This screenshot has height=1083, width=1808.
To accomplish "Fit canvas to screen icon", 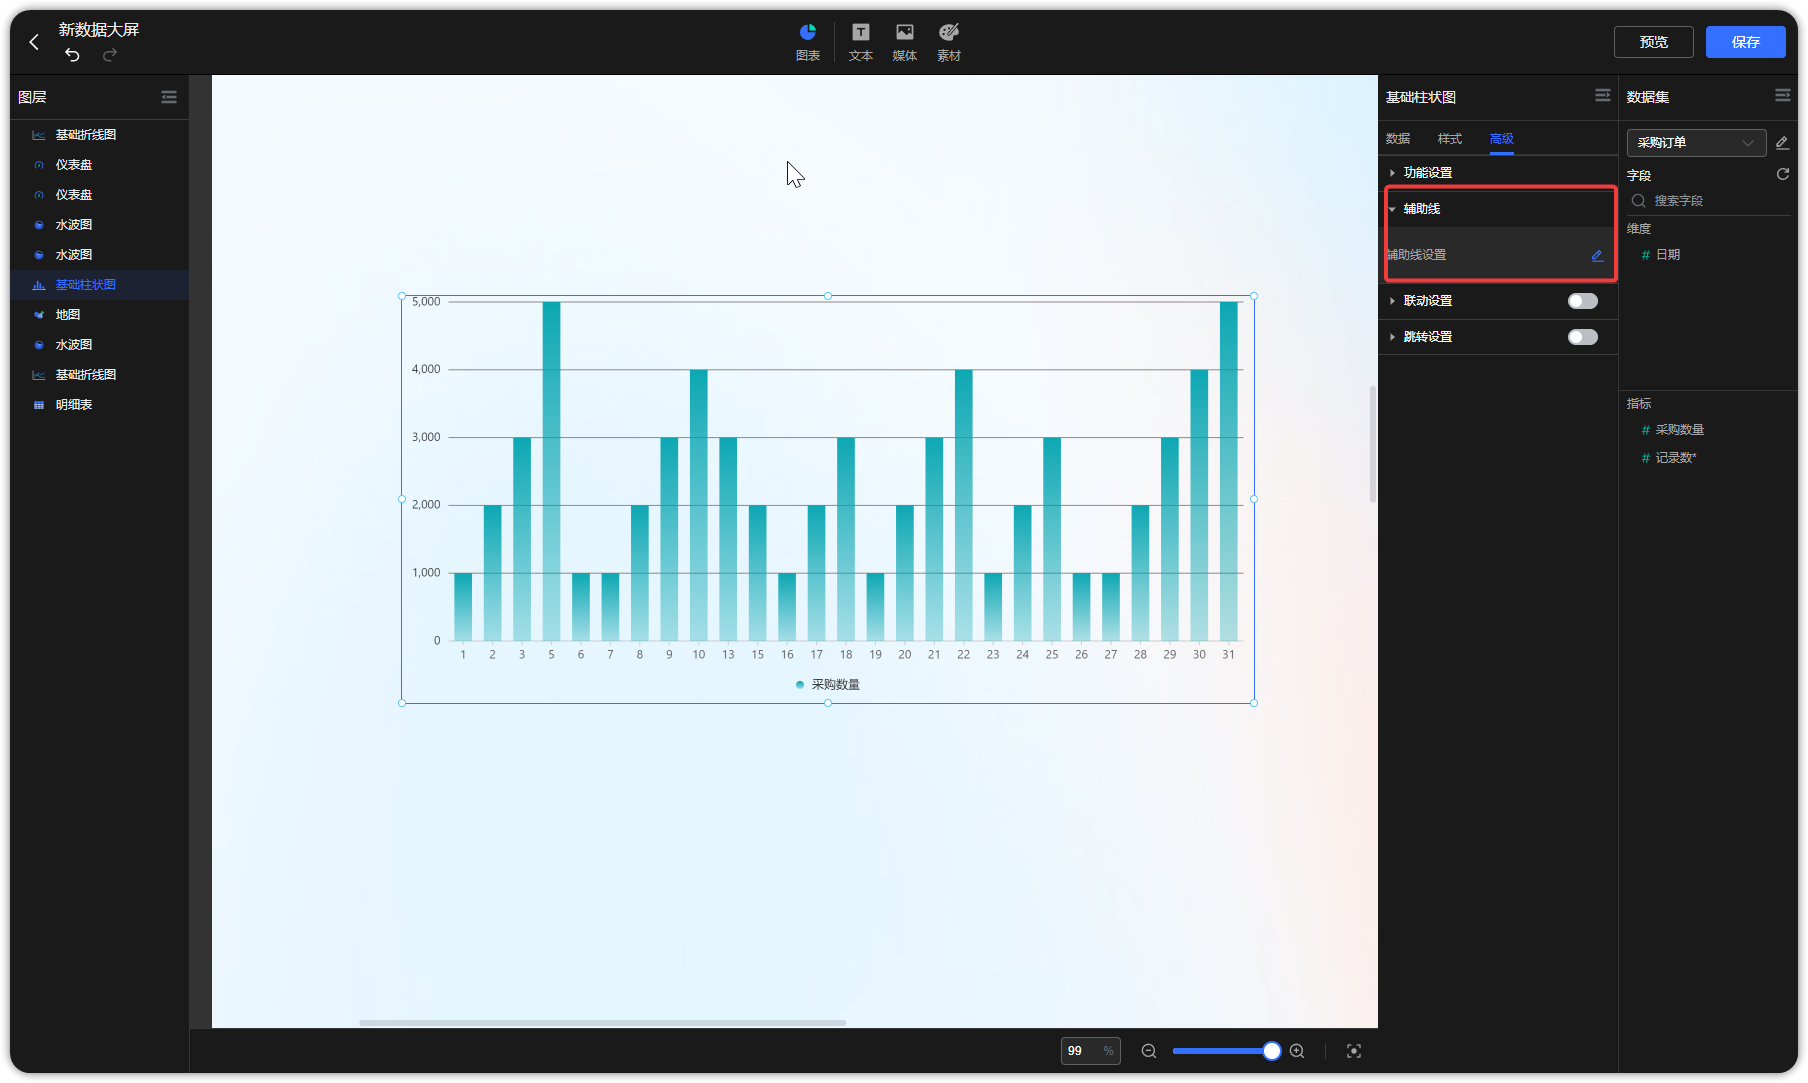I will coord(1354,1051).
